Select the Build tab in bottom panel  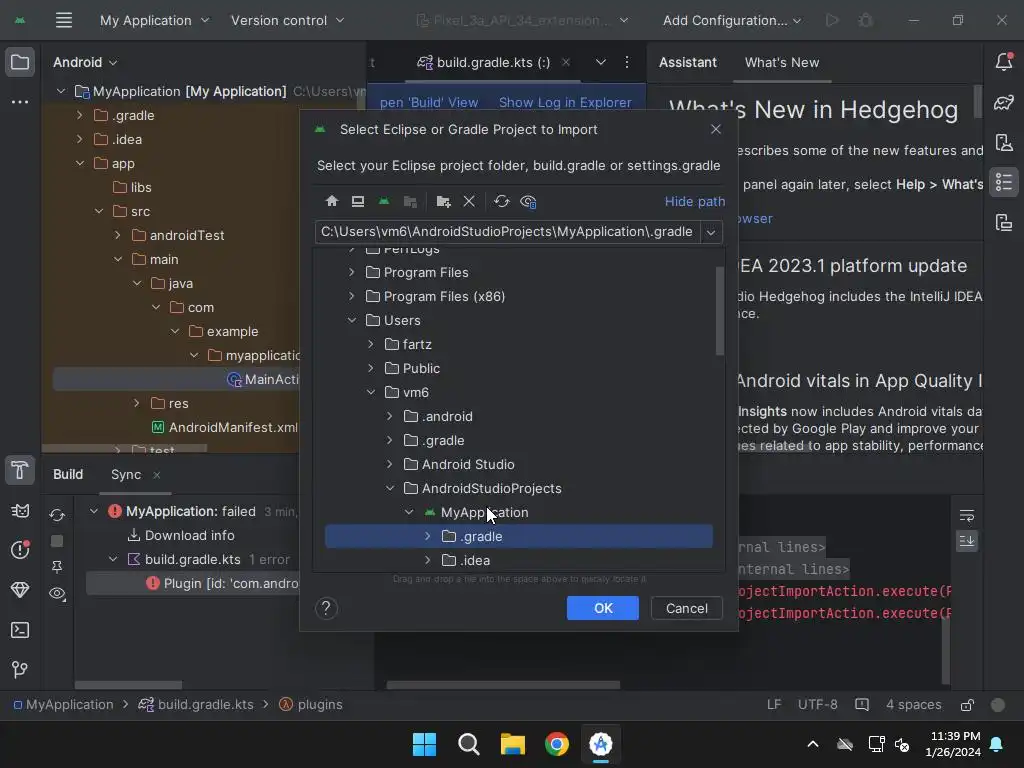pos(68,474)
